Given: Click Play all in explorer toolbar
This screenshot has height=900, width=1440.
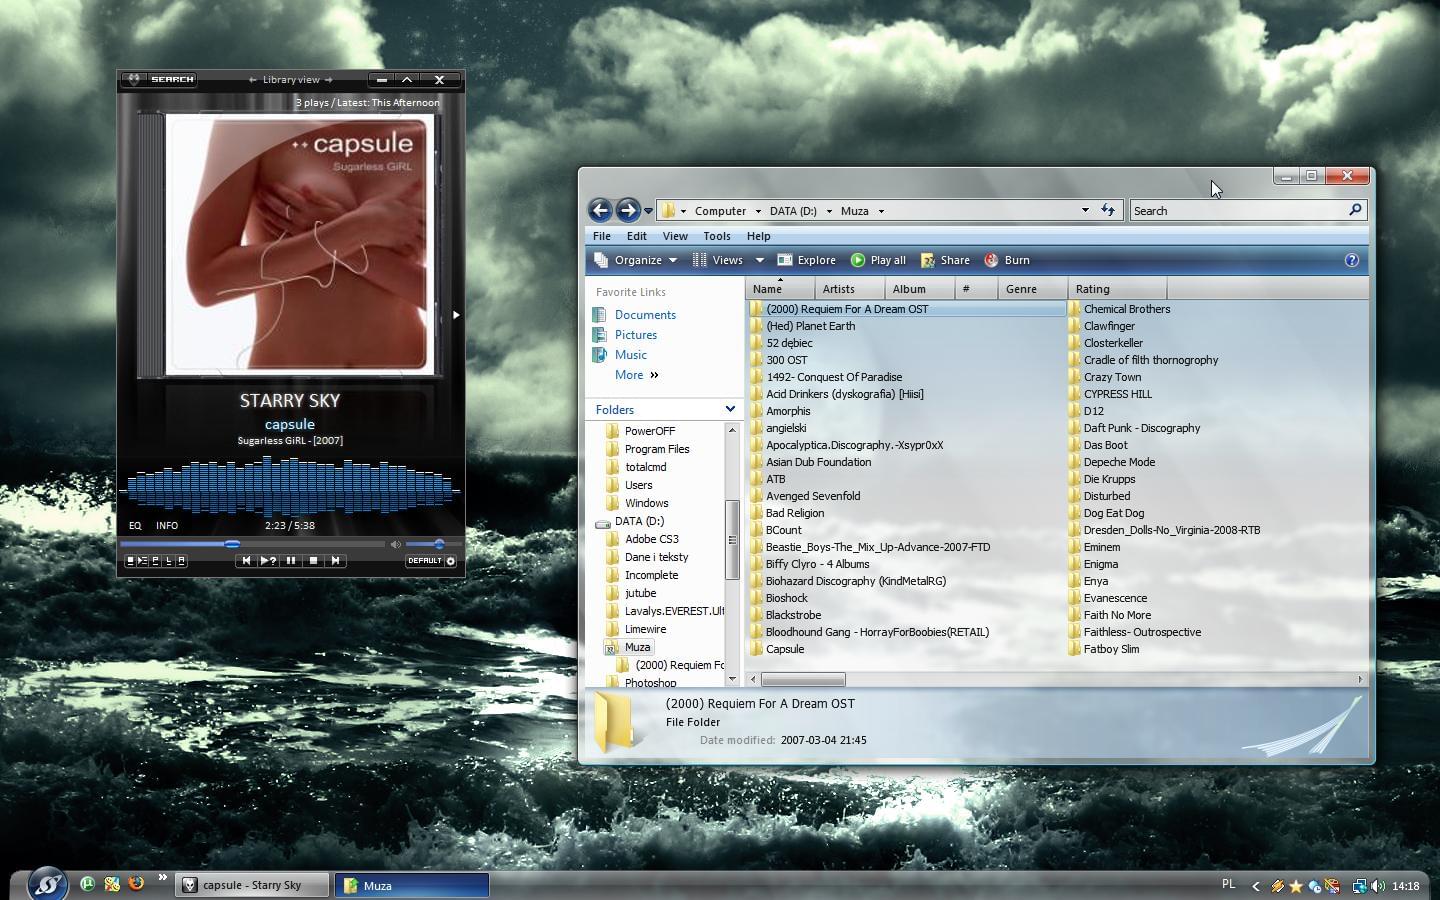Looking at the screenshot, I should (x=878, y=260).
